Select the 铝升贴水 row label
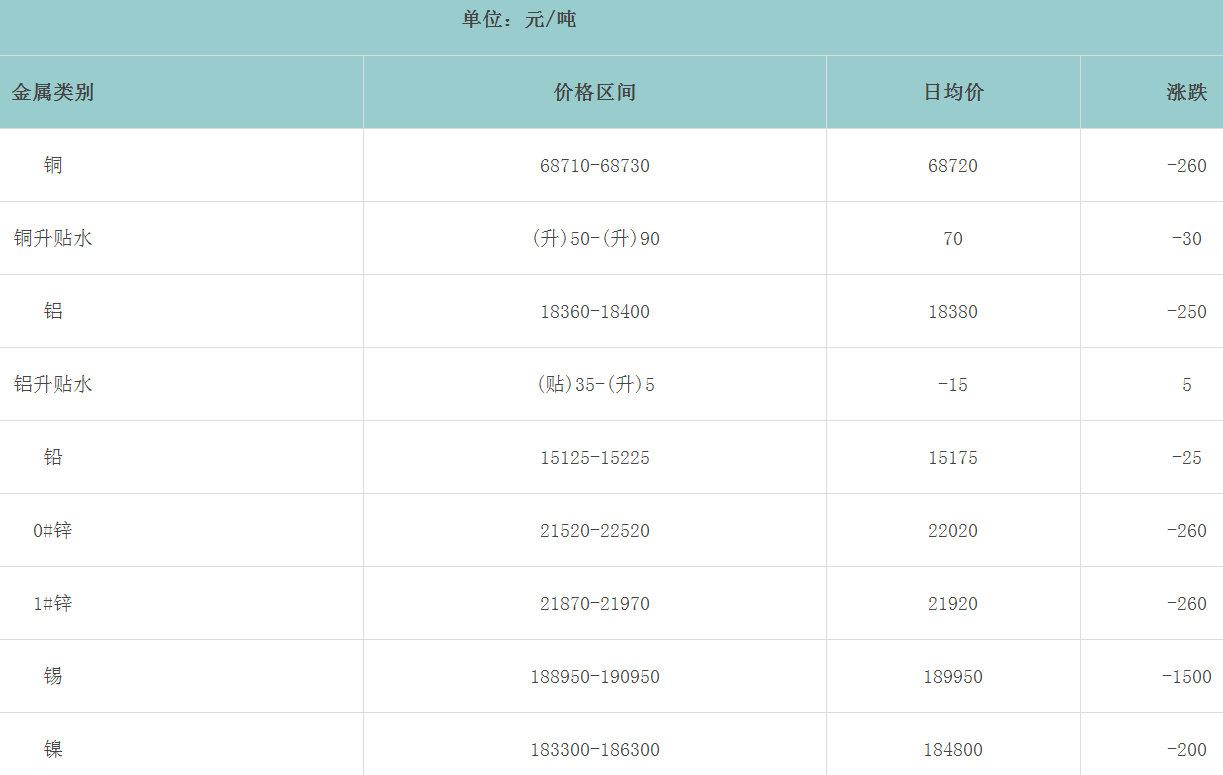 pyautogui.click(x=53, y=384)
